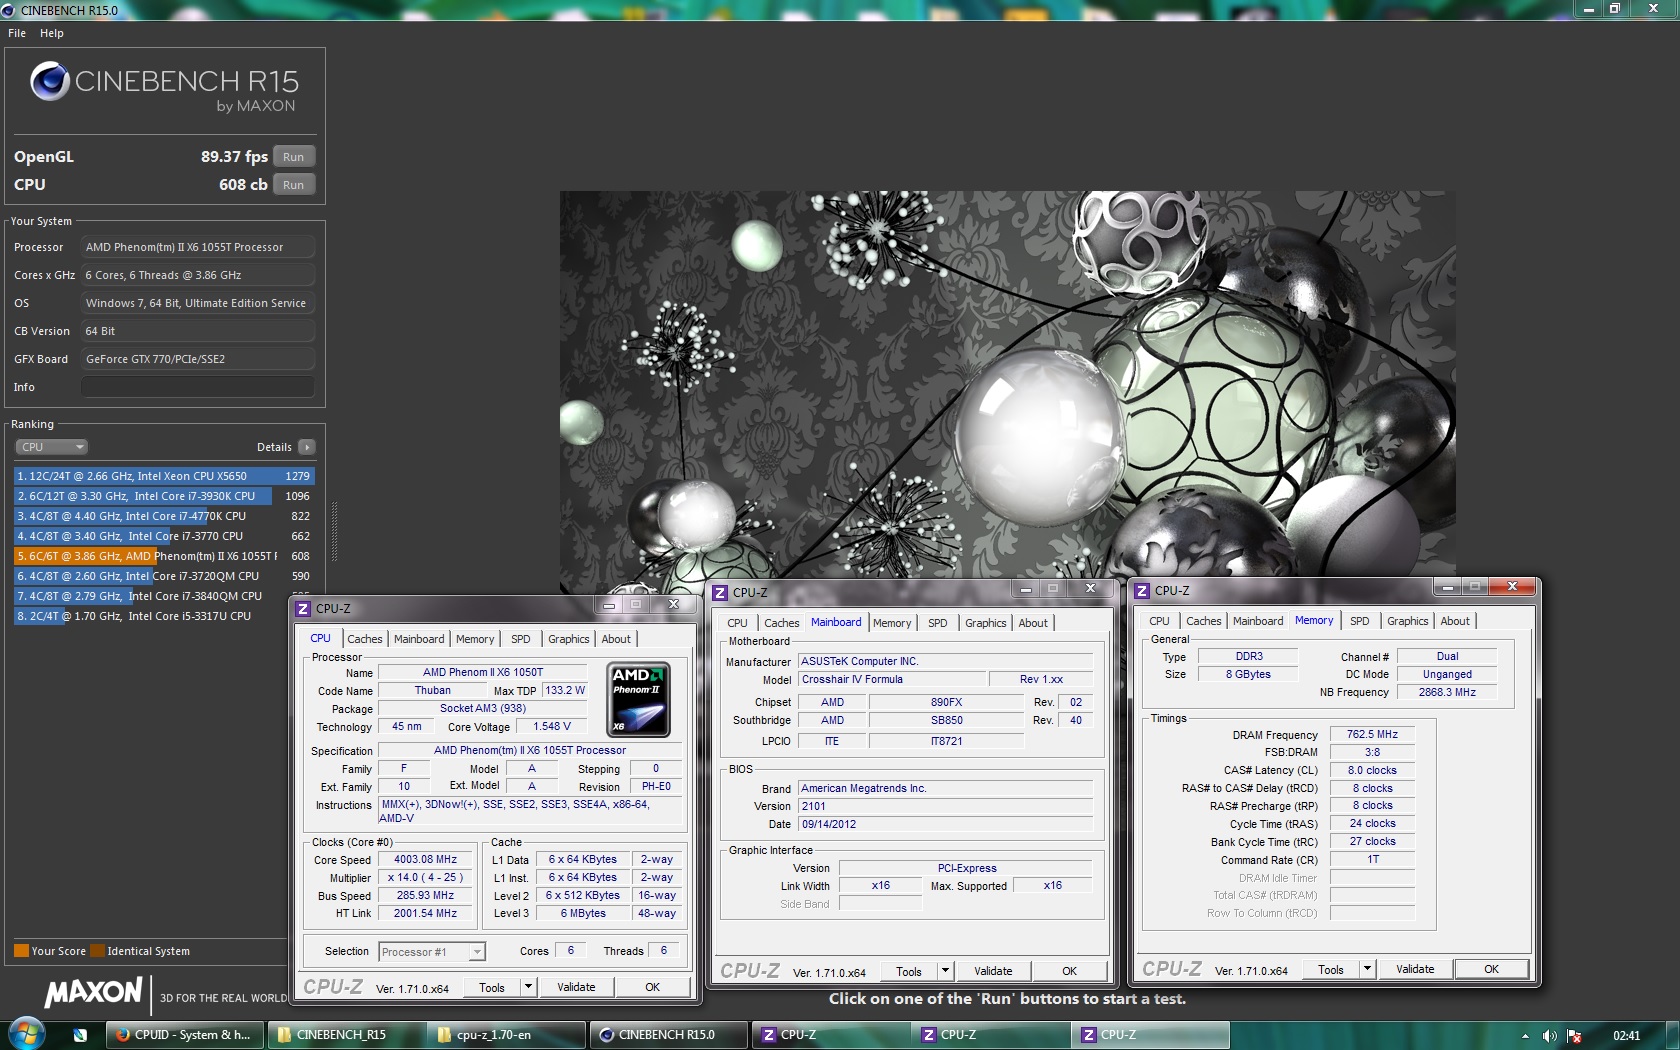Select highlighted AMD Phenom II X6 1055T ranking row

[x=164, y=556]
